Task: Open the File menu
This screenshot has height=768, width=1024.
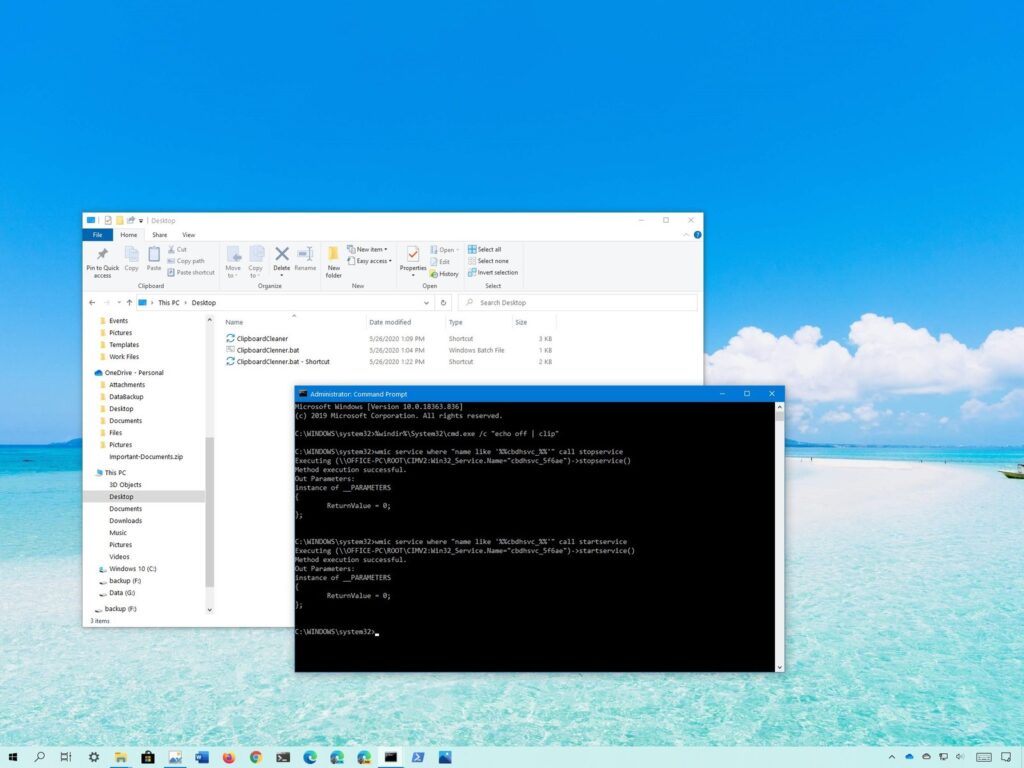Action: point(97,234)
